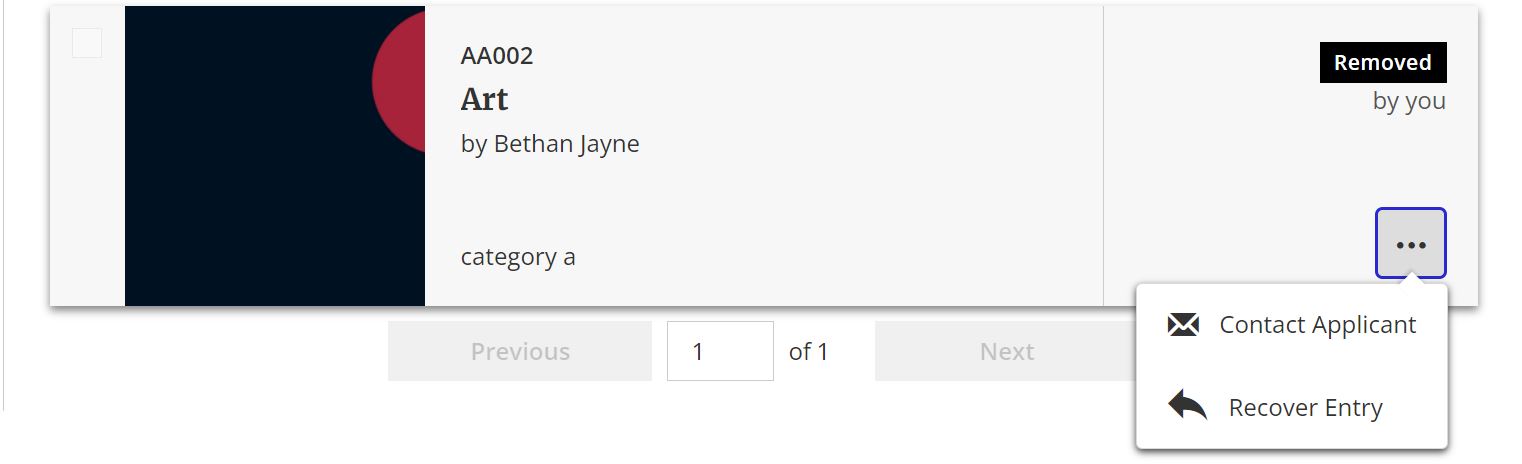Go to the Previous page

click(520, 351)
